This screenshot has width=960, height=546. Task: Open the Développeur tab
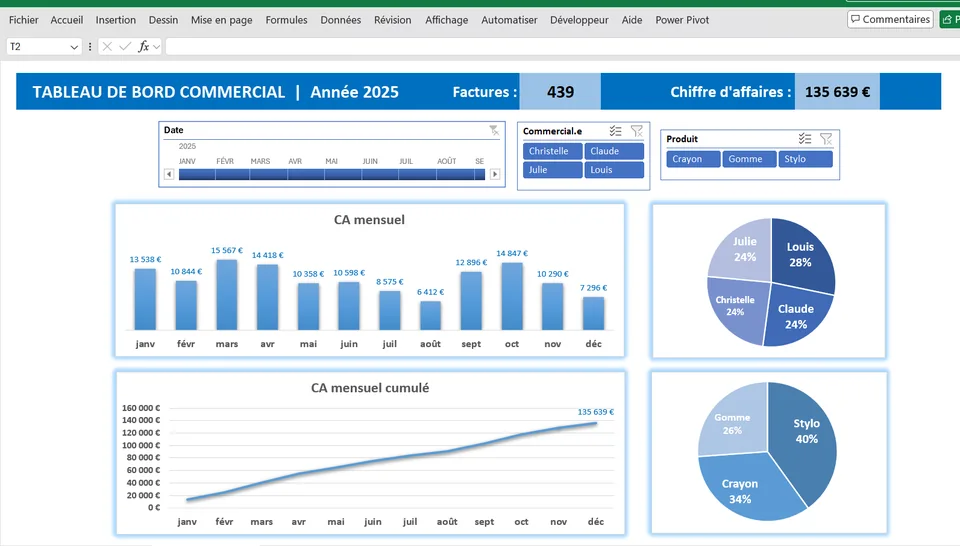pos(579,20)
